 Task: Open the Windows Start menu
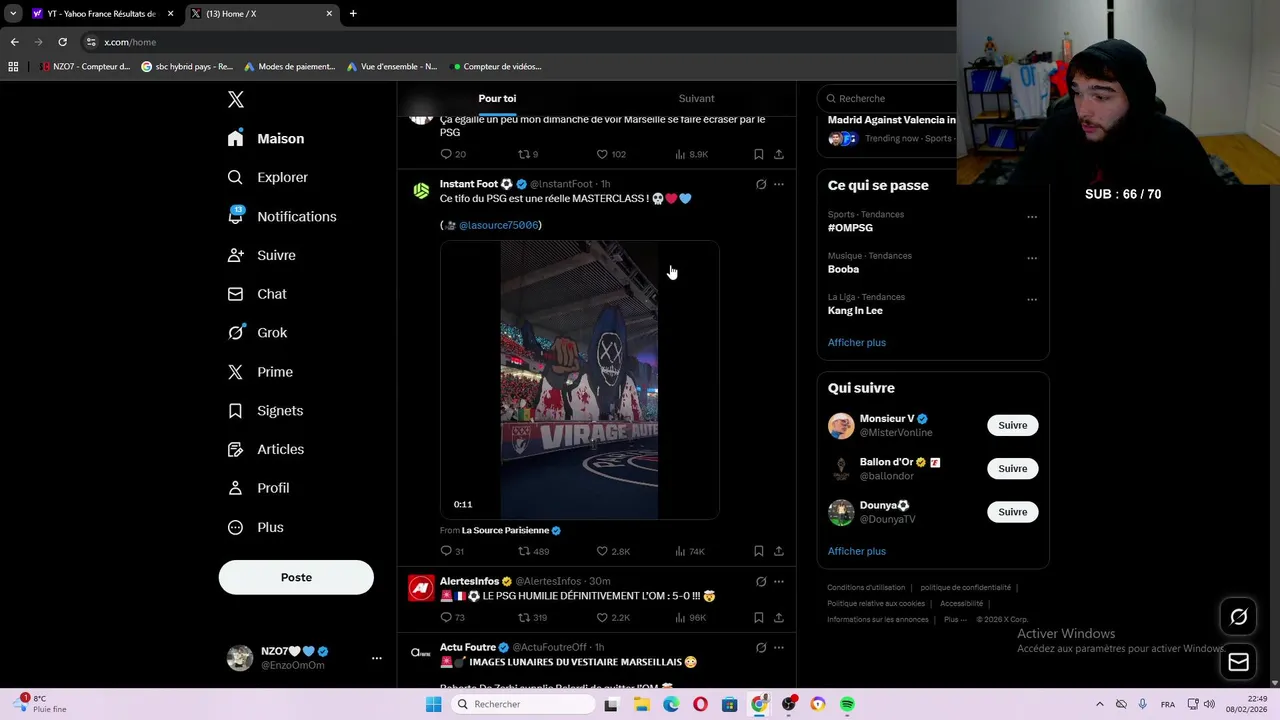(x=433, y=704)
